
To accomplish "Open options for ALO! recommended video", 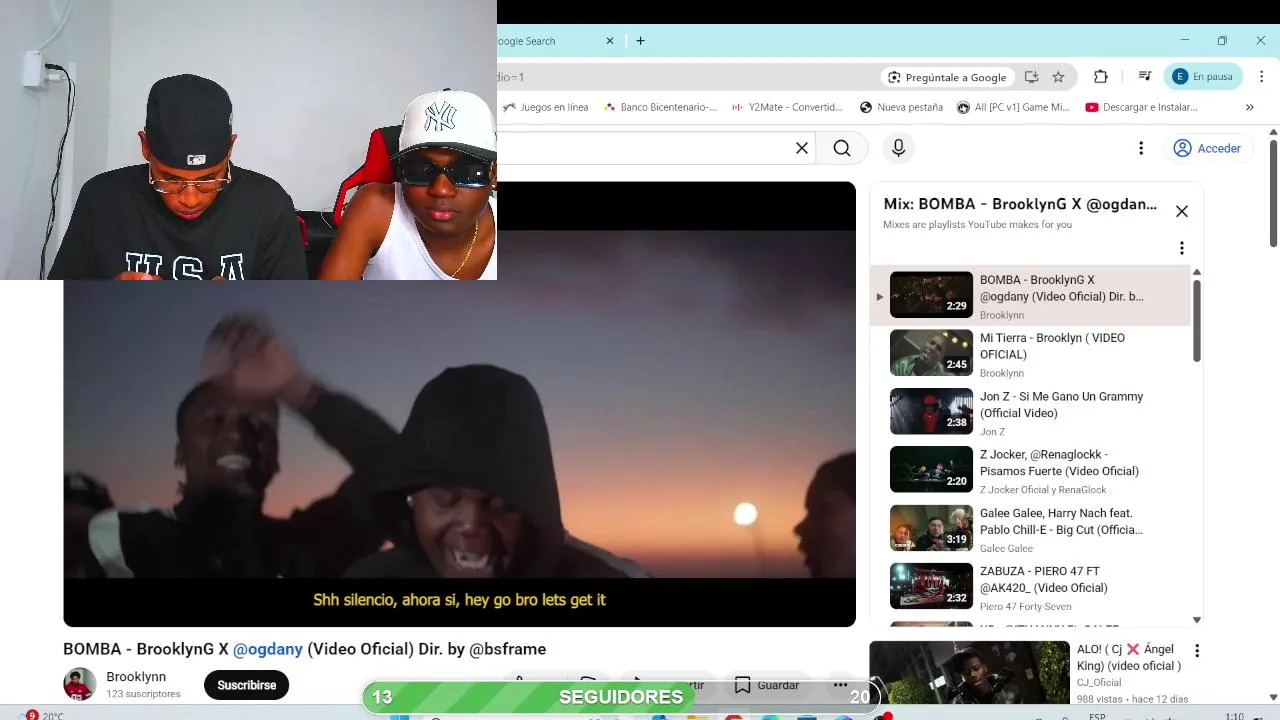I will (1196, 651).
